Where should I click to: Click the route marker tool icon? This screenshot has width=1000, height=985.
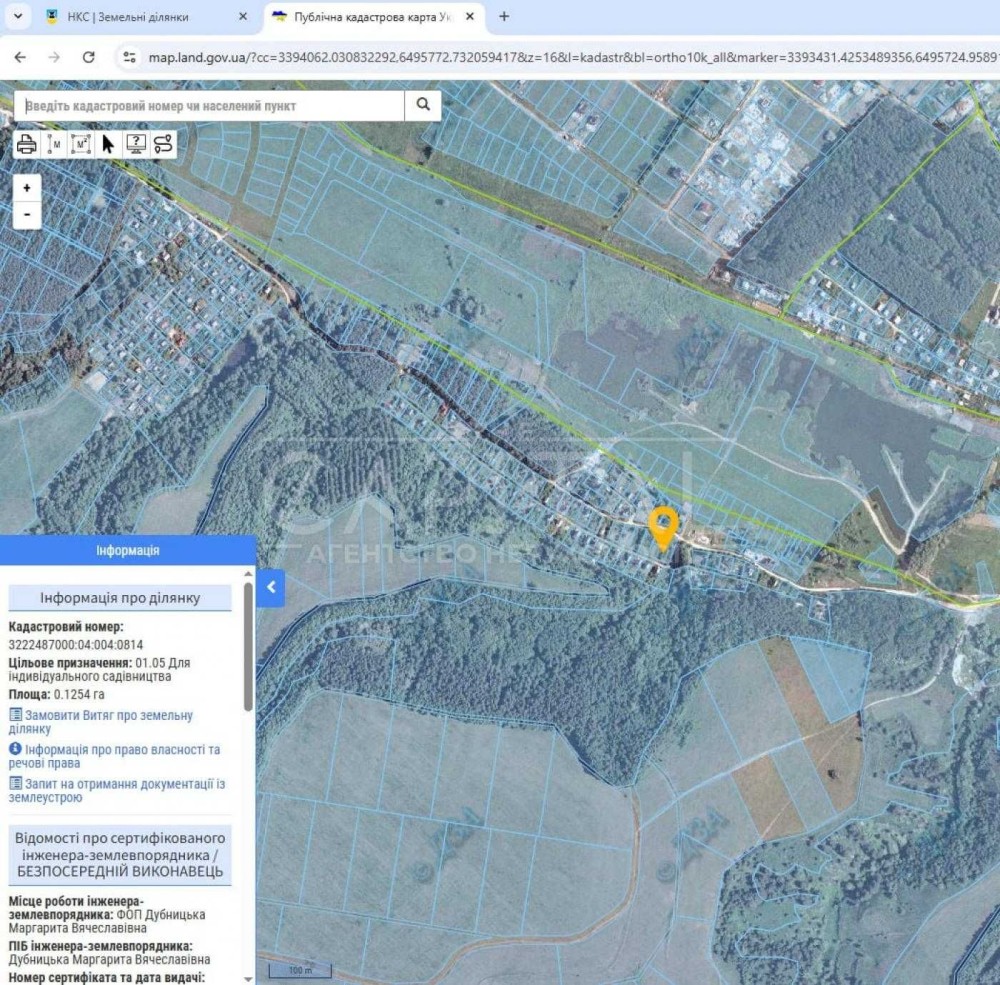[162, 144]
